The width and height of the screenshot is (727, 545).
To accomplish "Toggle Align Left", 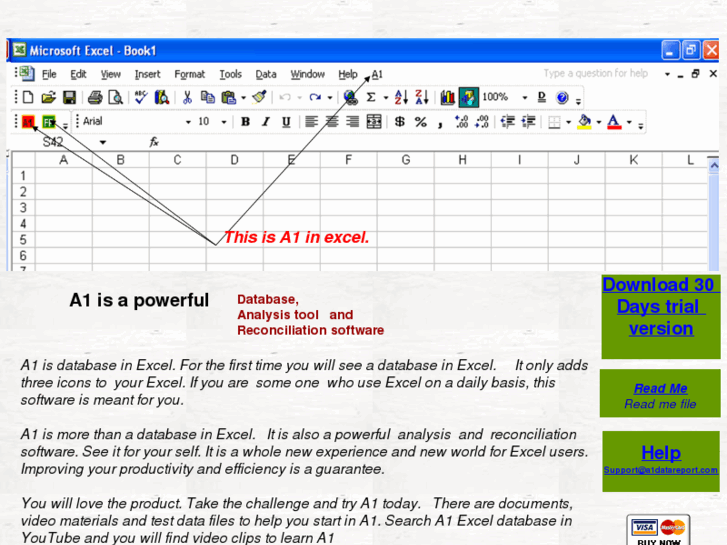I will (312, 122).
